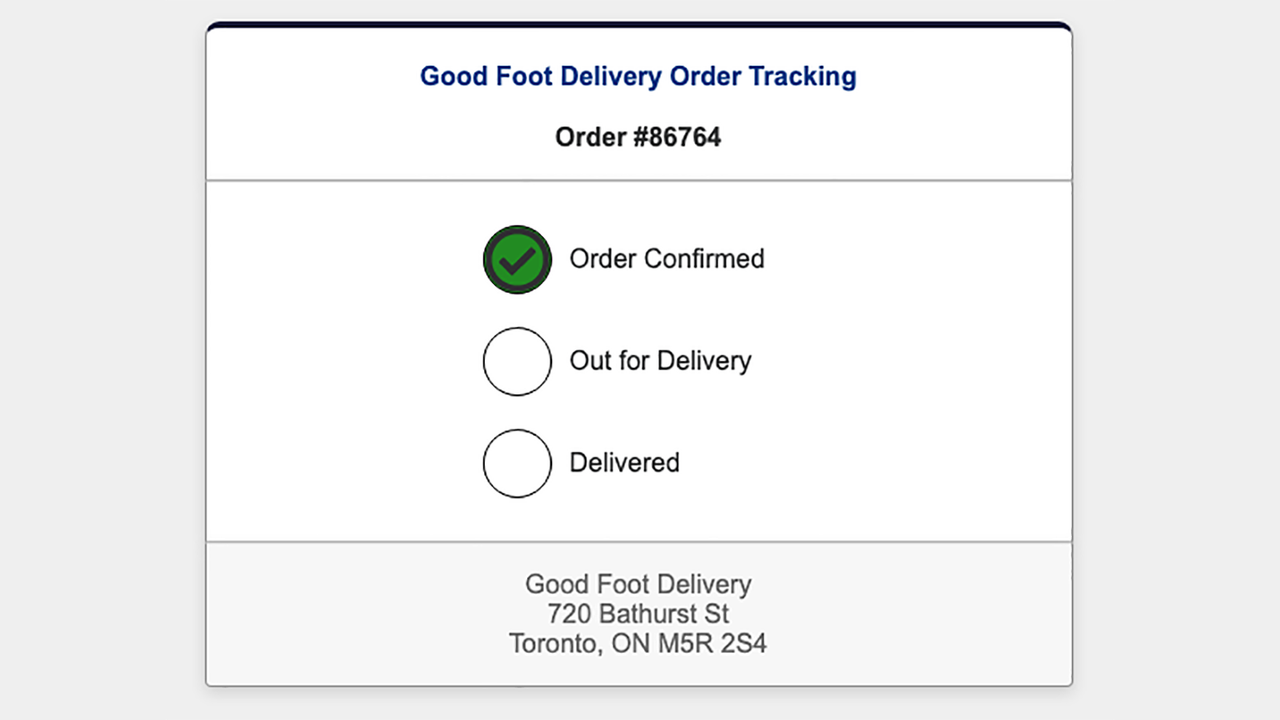The image size is (1280, 720).
Task: Click the Order #86764 label
Action: 638,137
